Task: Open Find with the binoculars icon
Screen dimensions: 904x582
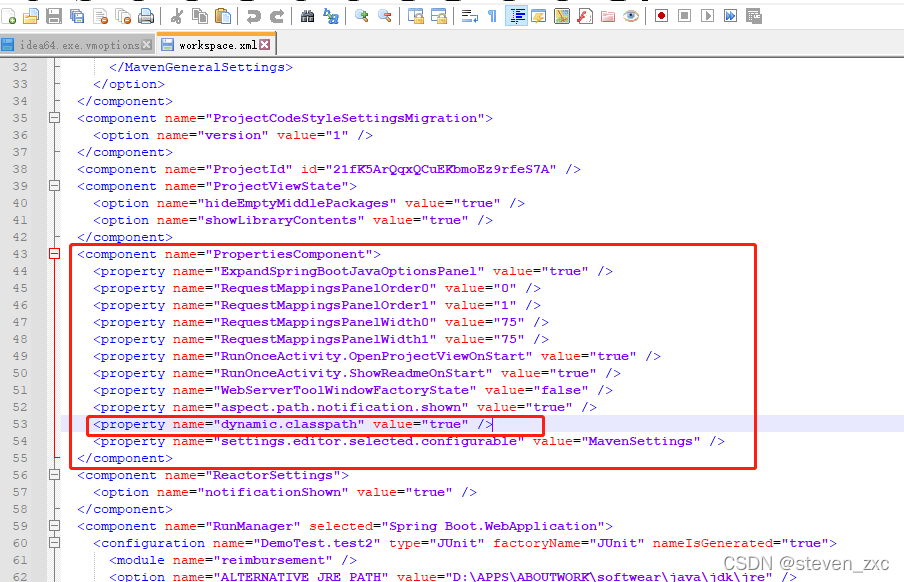Action: coord(308,16)
